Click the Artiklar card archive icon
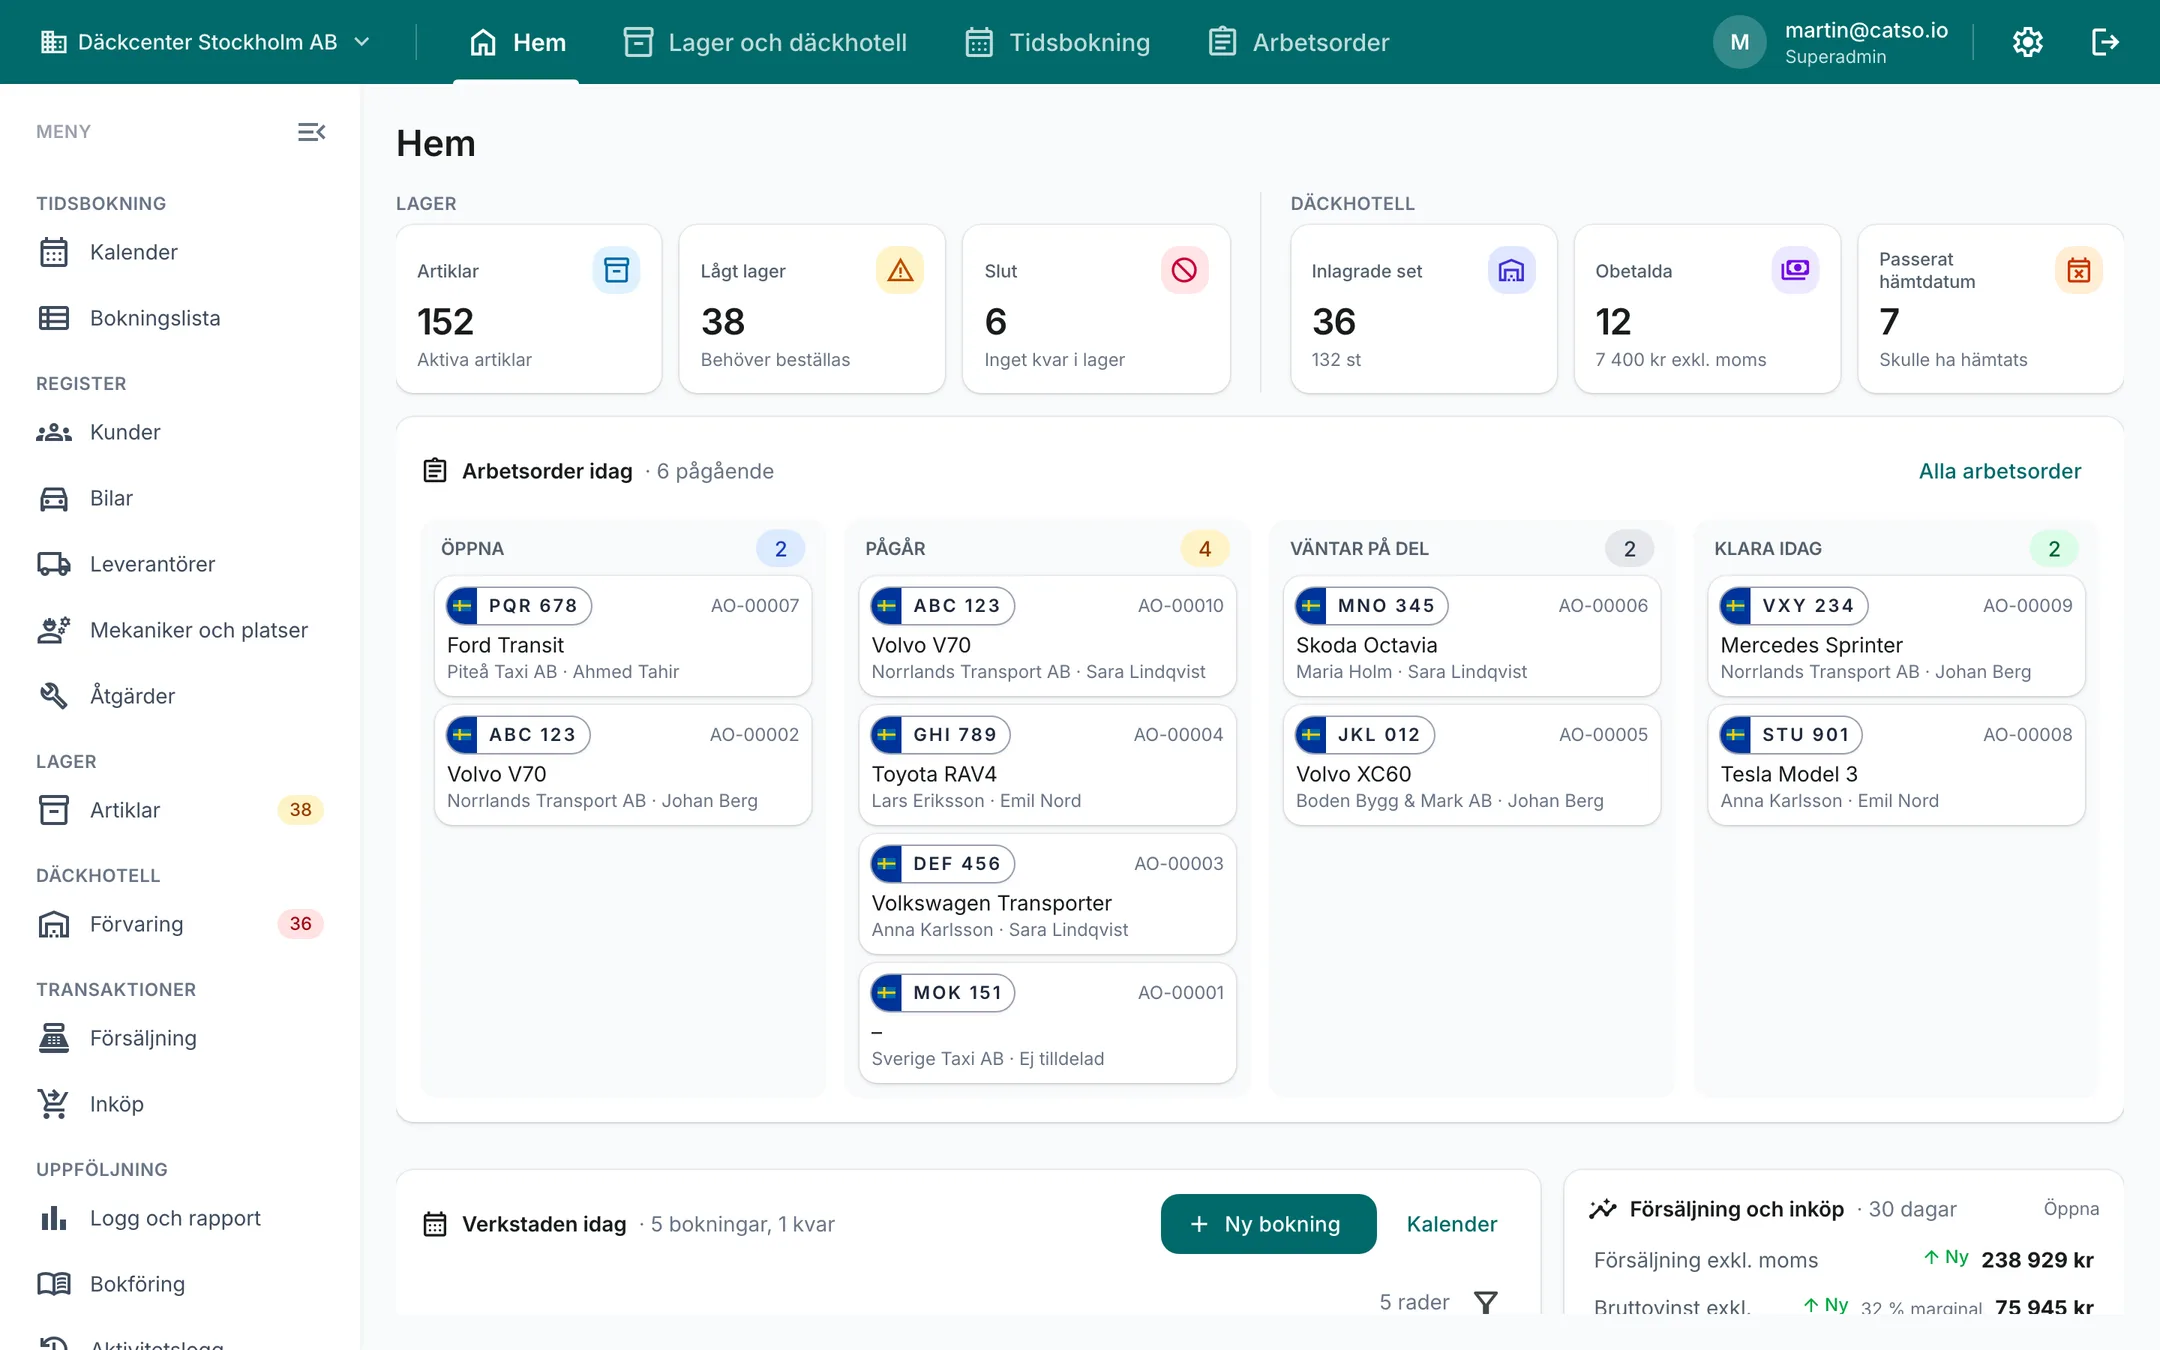2160x1350 pixels. pos(616,270)
